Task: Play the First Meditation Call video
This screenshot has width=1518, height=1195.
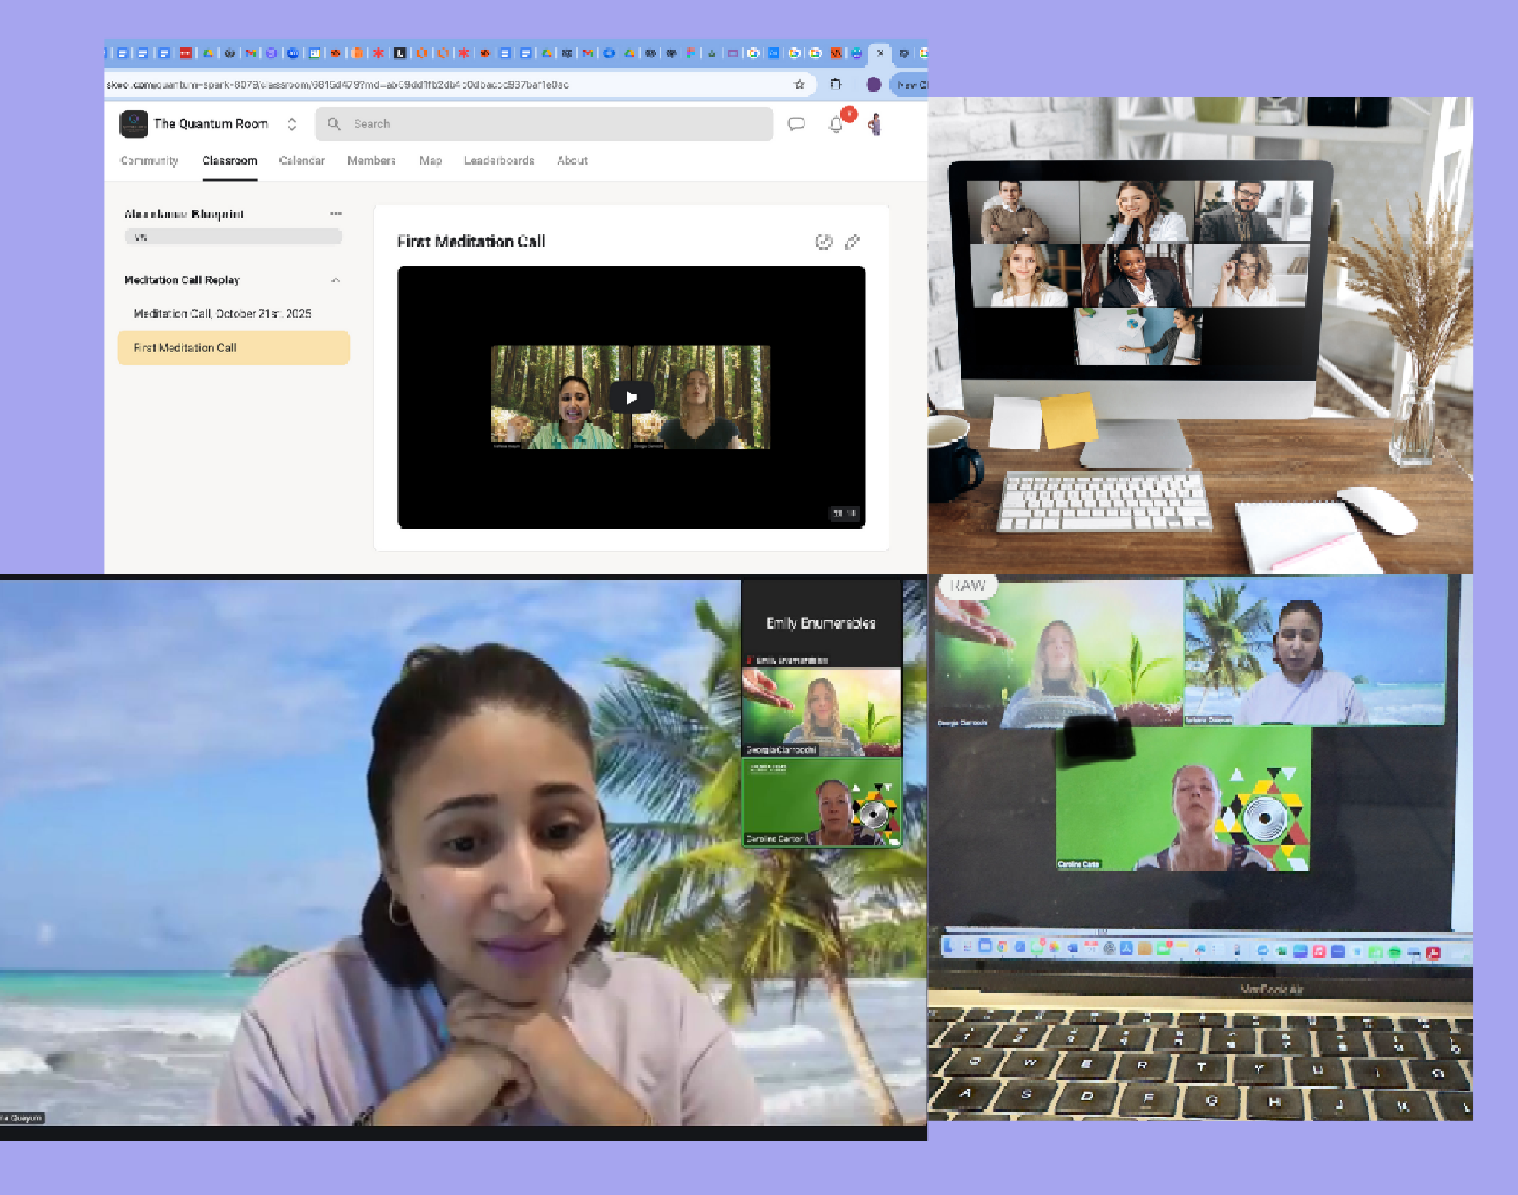Action: pyautogui.click(x=631, y=397)
